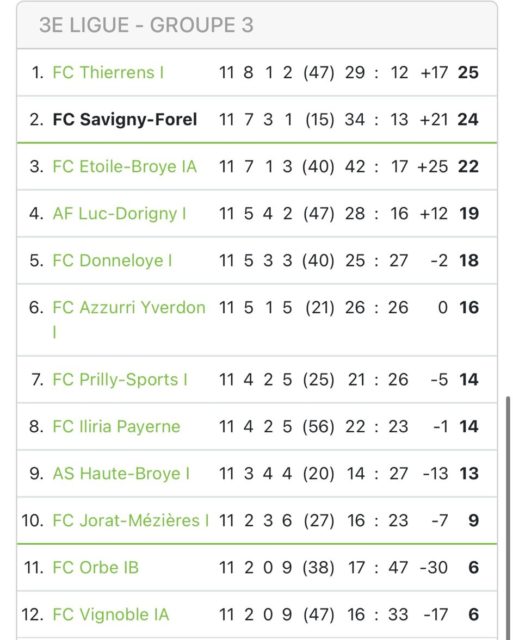Click FC Etoile-Broye IA goal difference +25
The width and height of the screenshot is (513, 640).
[x=433, y=167]
